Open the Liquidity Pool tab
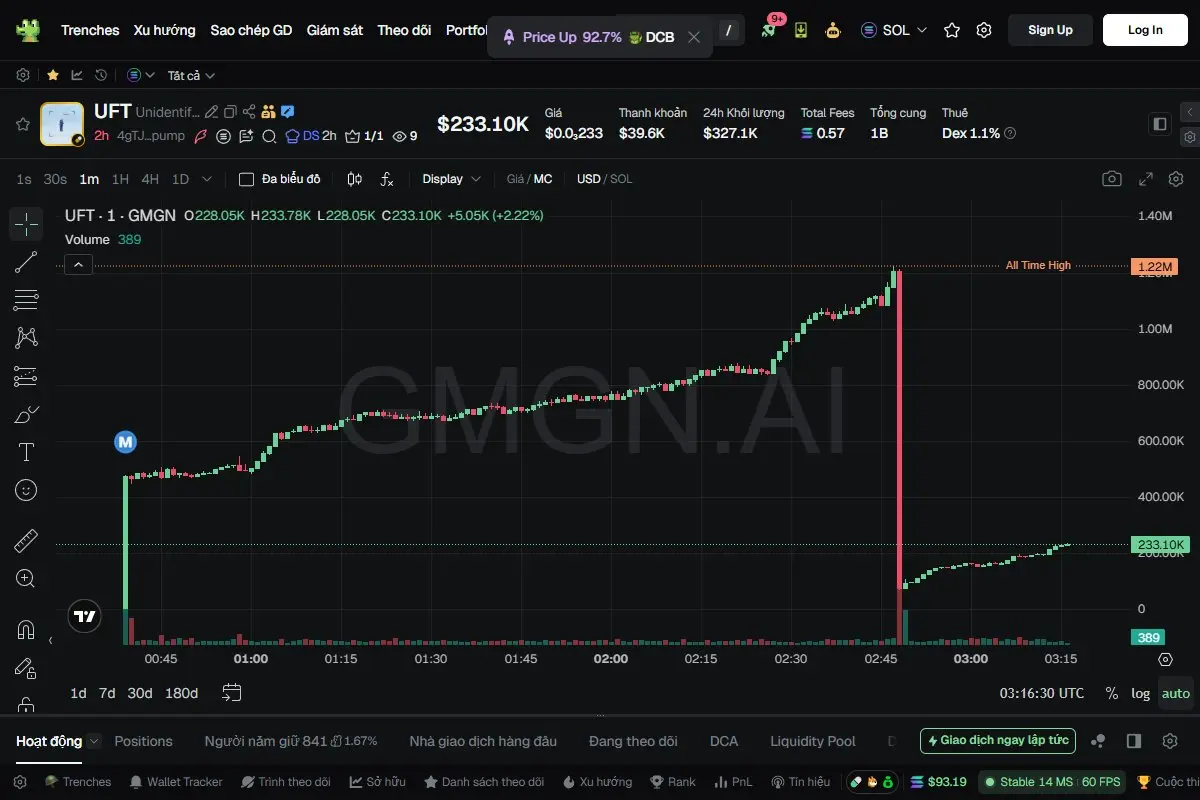Screen dimensions: 1200x800 coord(813,741)
